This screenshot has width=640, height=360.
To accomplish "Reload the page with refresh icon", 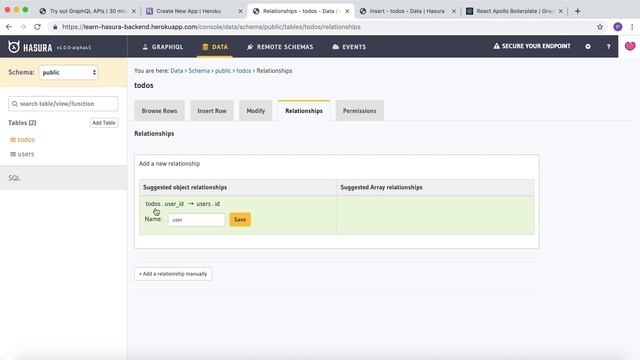I will pos(37,27).
